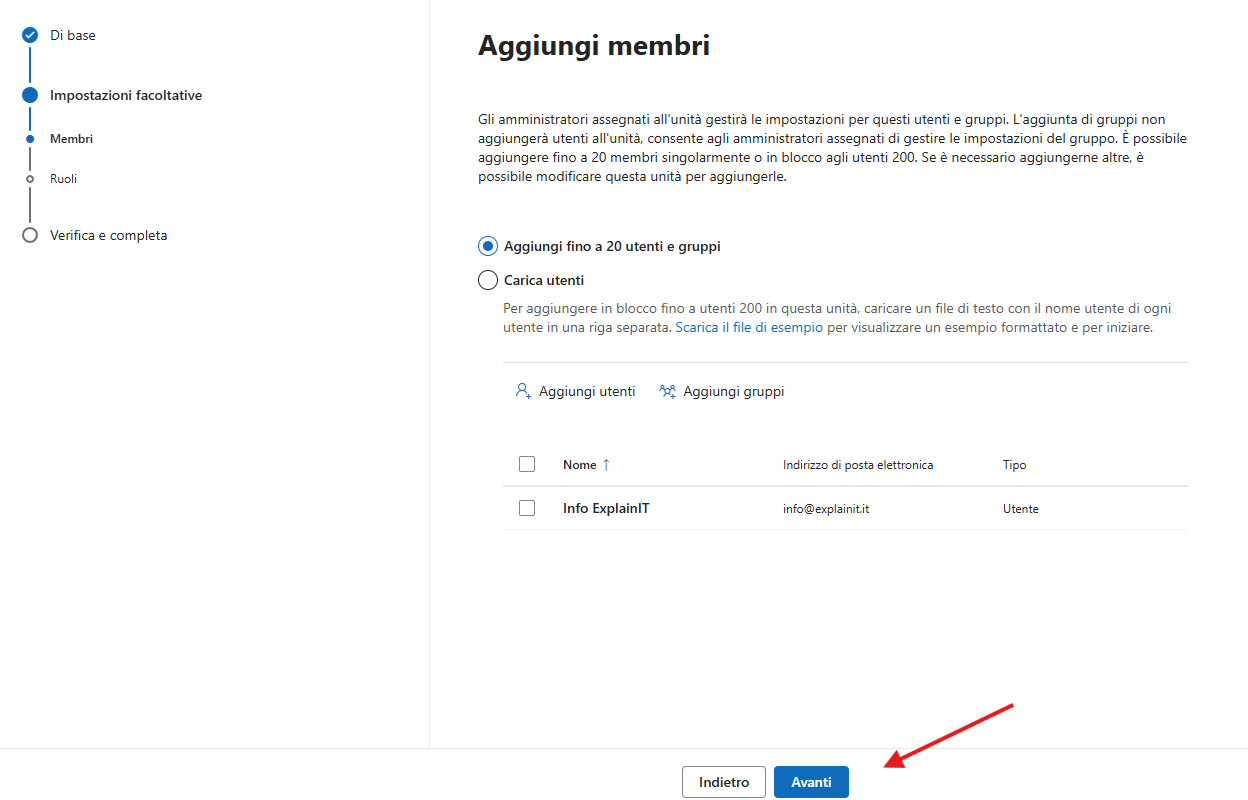The image size is (1248, 800).
Task: Jump to Verifica e completa step
Action: point(109,235)
